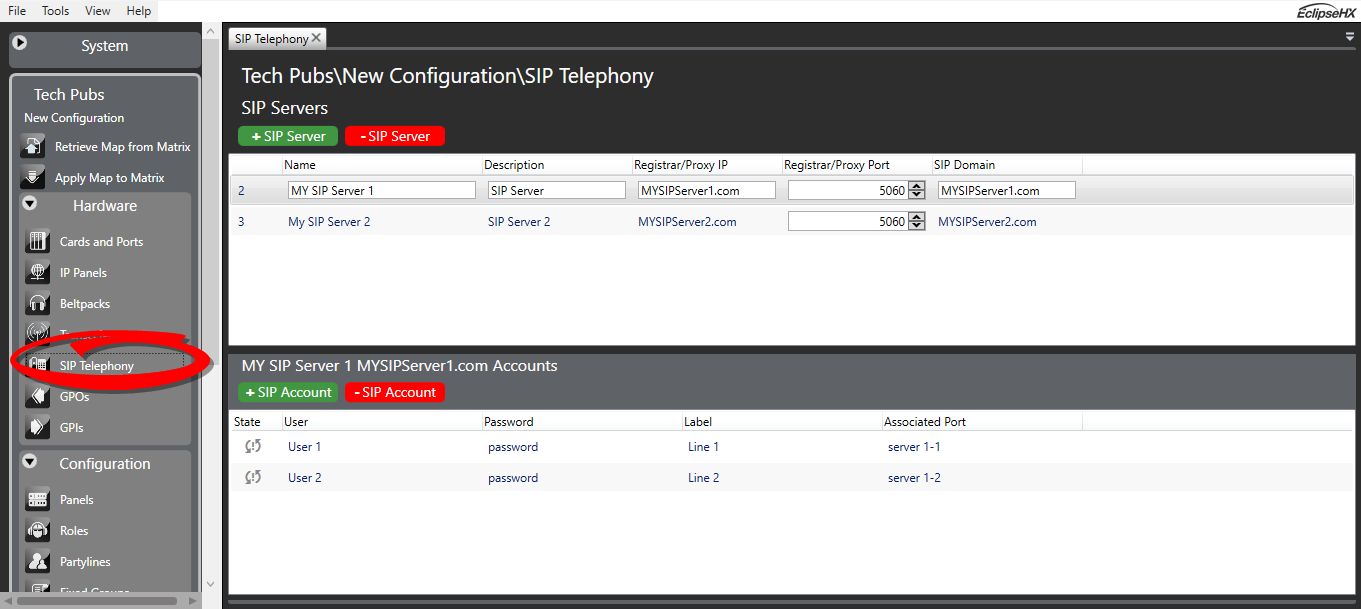This screenshot has height=609, width=1361.
Task: Increase the port for MY SIP Server 1
Action: [x=917, y=186]
